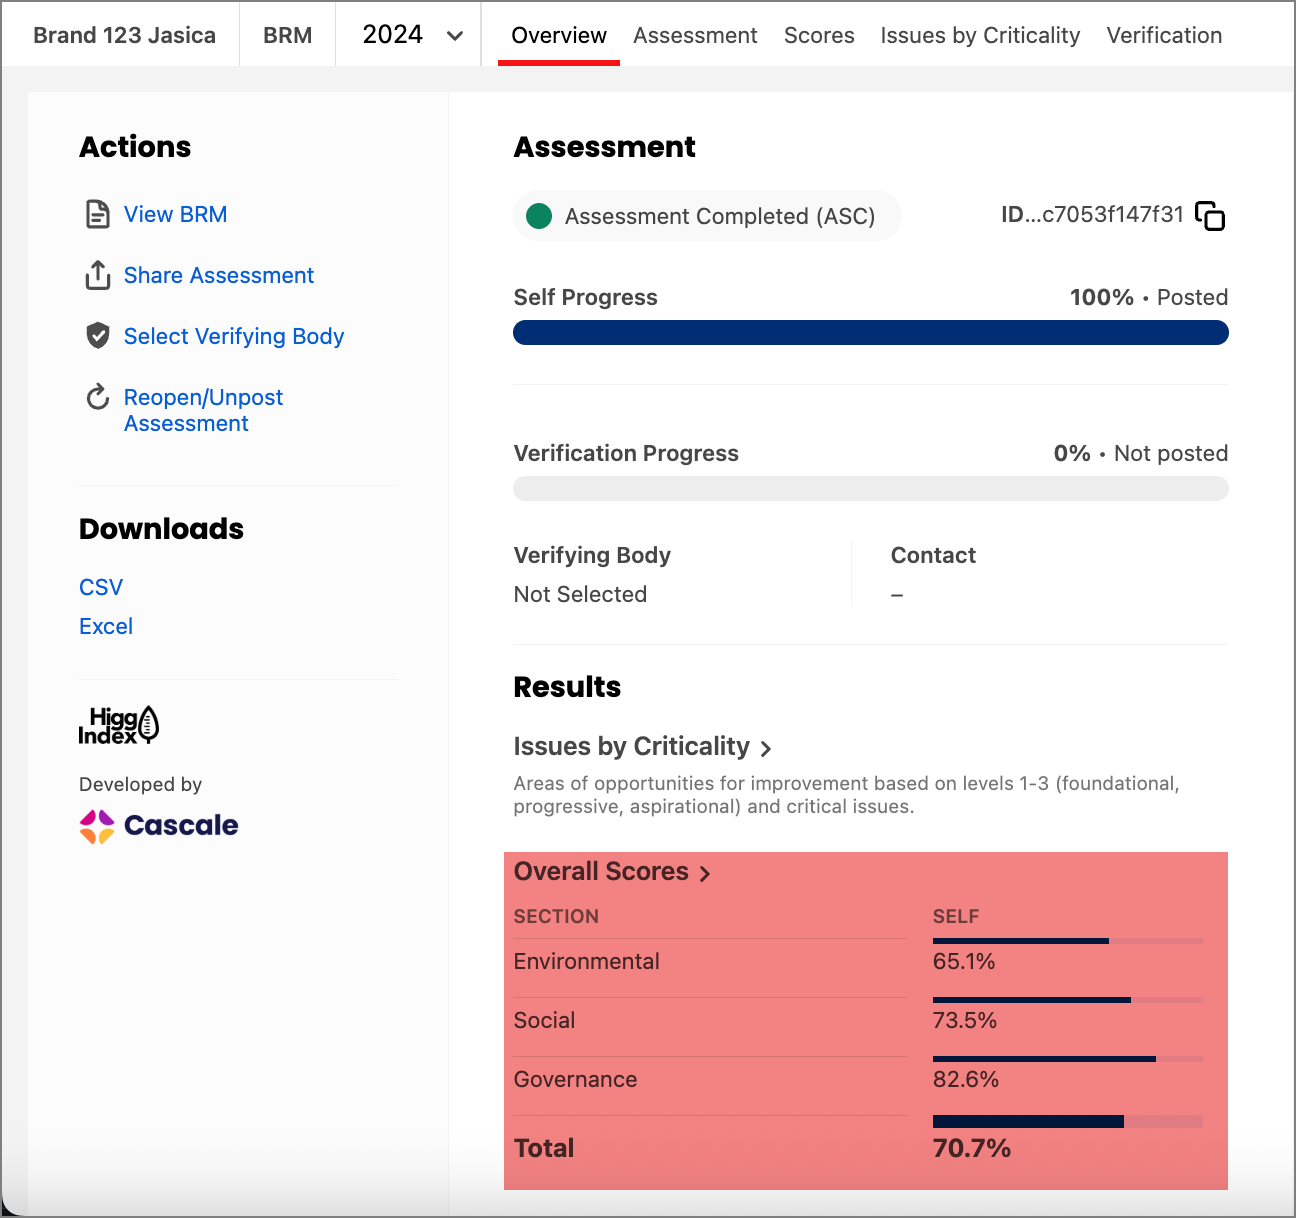This screenshot has height=1218, width=1296.
Task: Switch to the Scores tab
Action: click(819, 35)
